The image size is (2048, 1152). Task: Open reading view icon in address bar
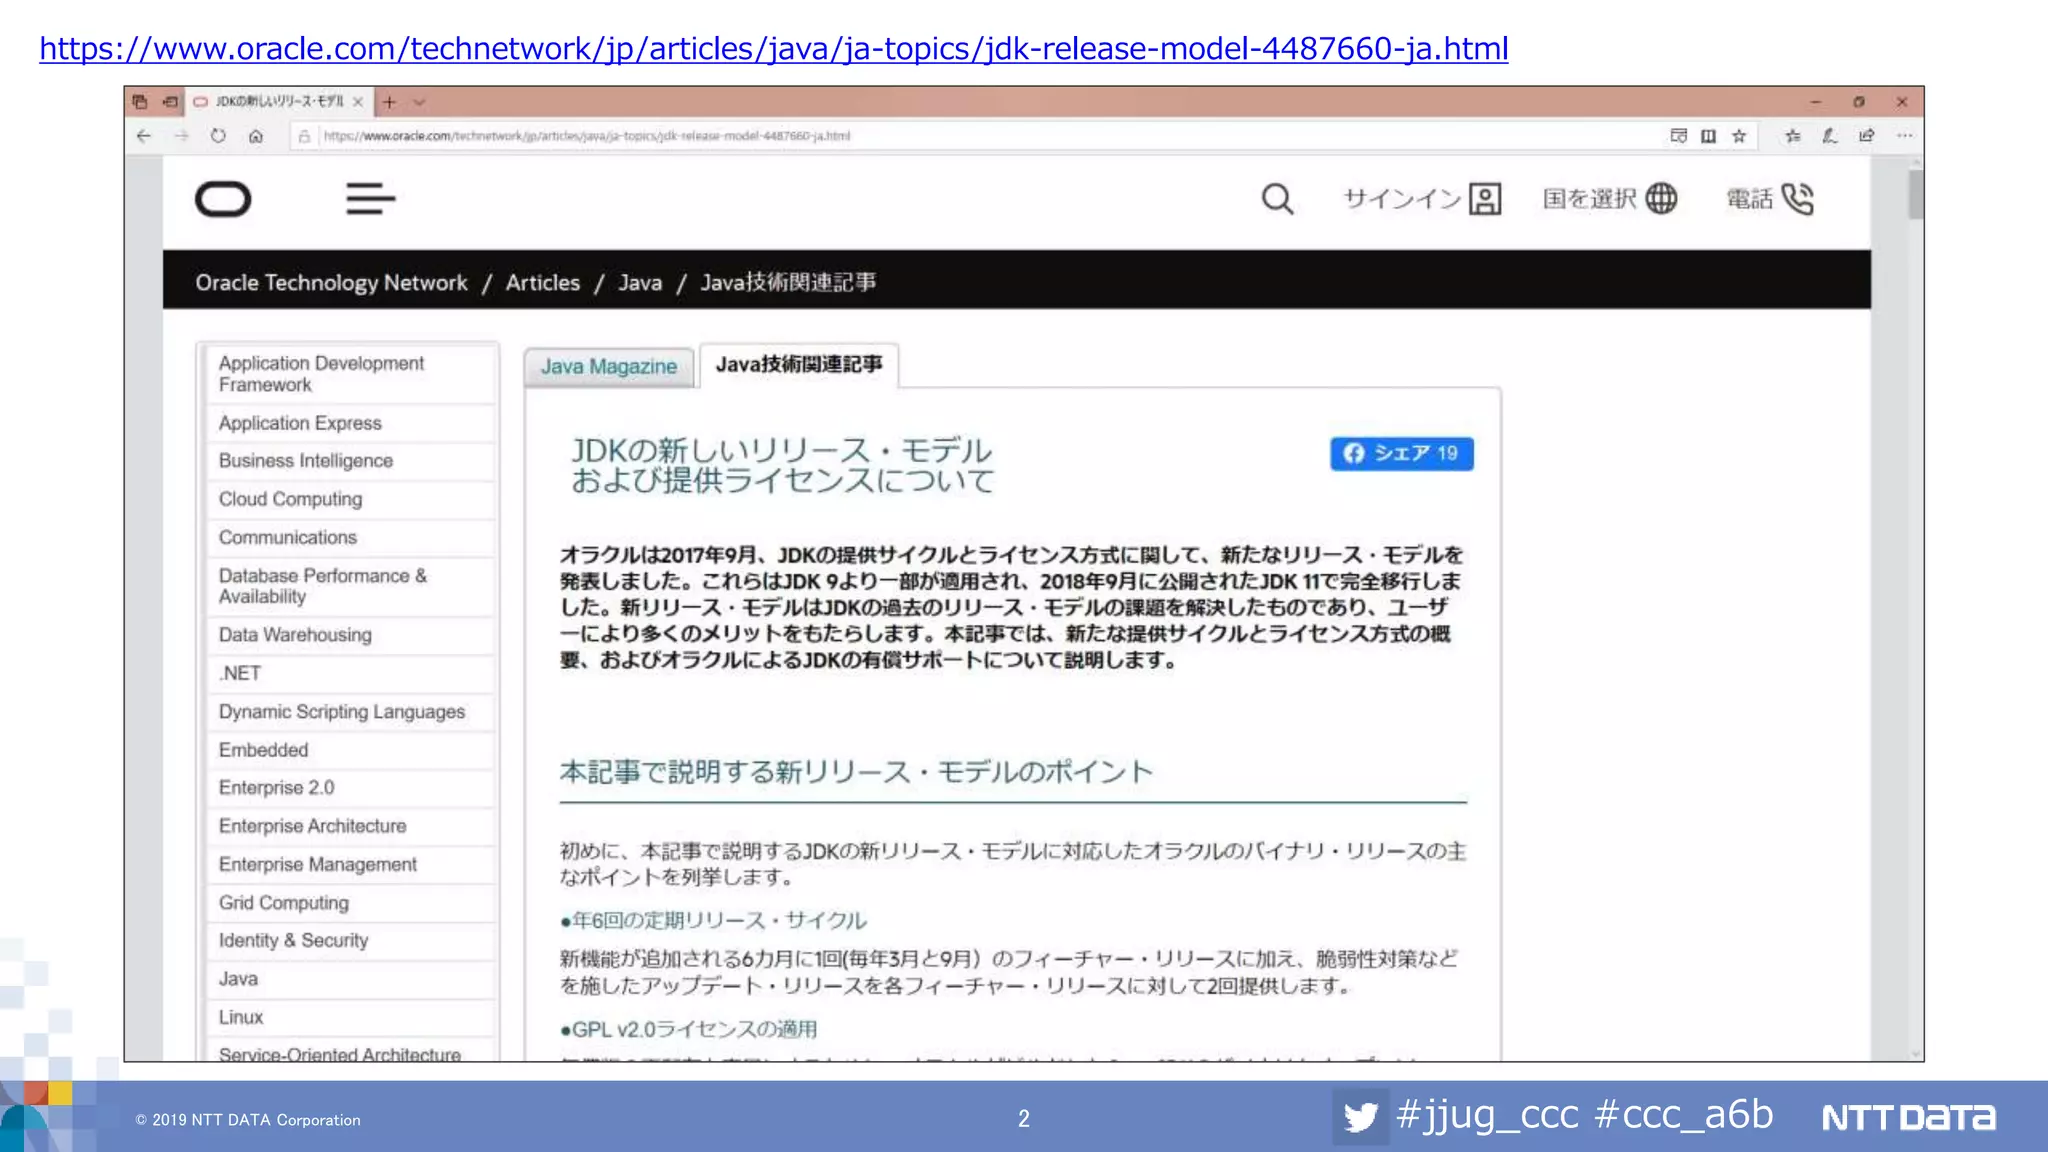click(1678, 136)
